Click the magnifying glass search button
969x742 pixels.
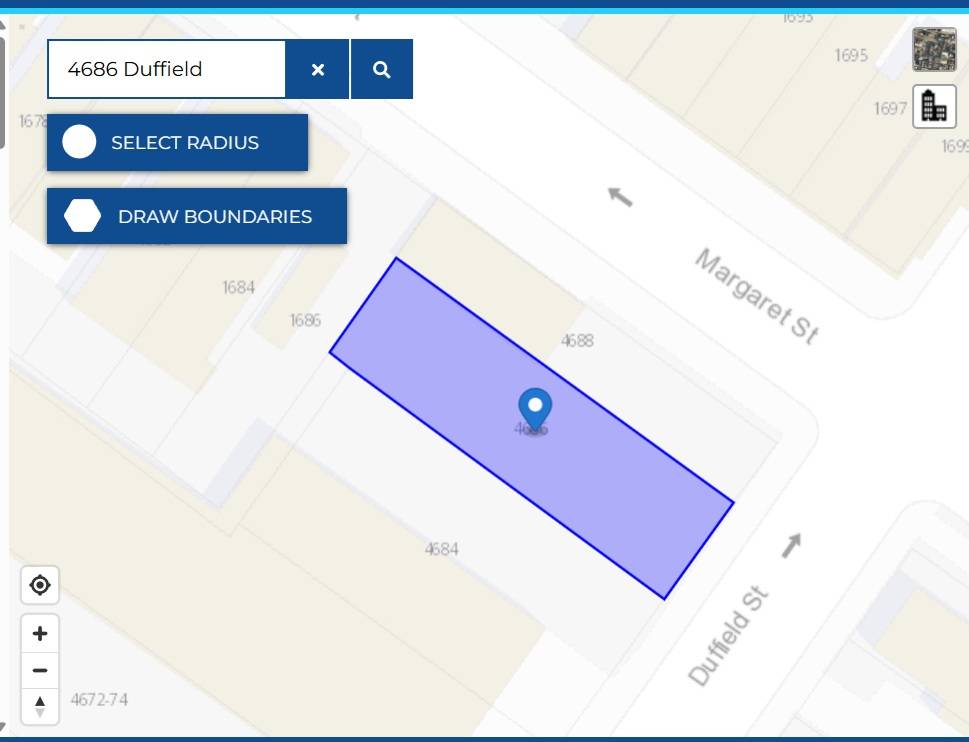click(381, 69)
